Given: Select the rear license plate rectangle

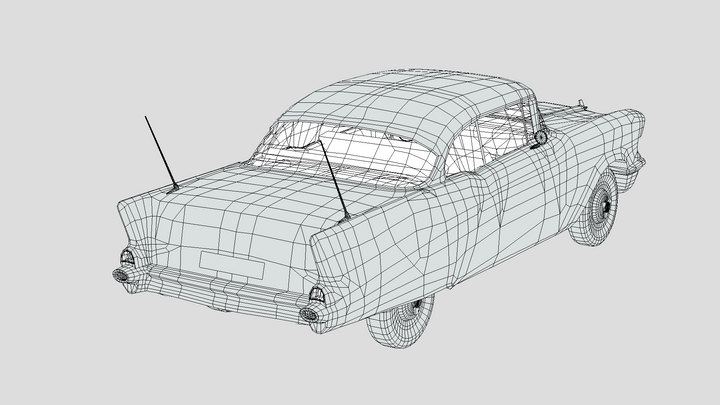Looking at the screenshot, I should click(232, 265).
